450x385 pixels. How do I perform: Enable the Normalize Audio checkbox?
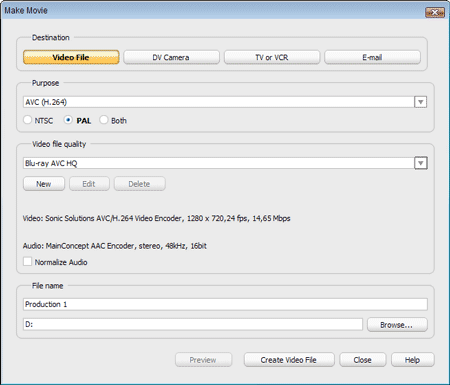tap(28, 261)
